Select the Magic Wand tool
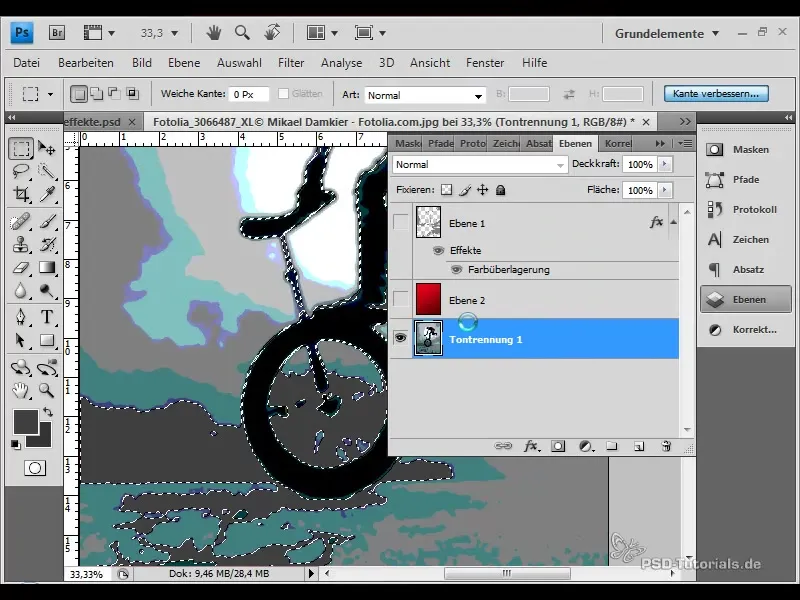800x600 pixels. point(46,171)
